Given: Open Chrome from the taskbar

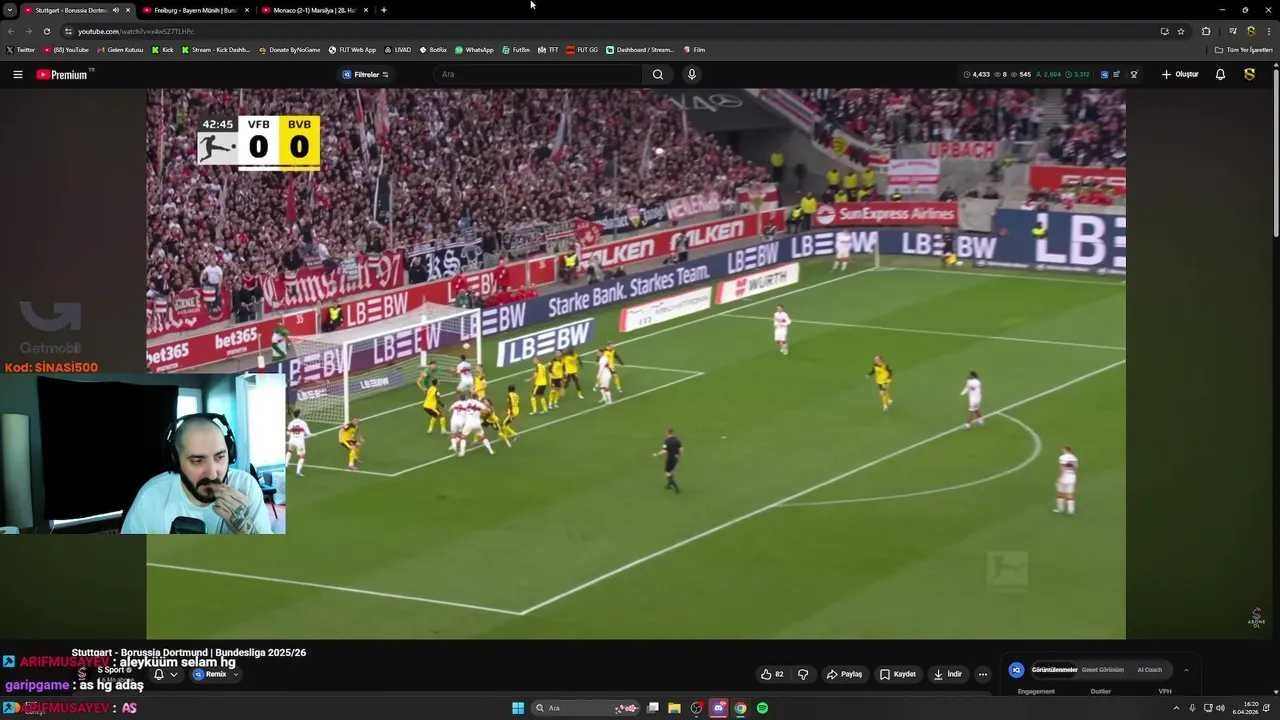Looking at the screenshot, I should [740, 708].
